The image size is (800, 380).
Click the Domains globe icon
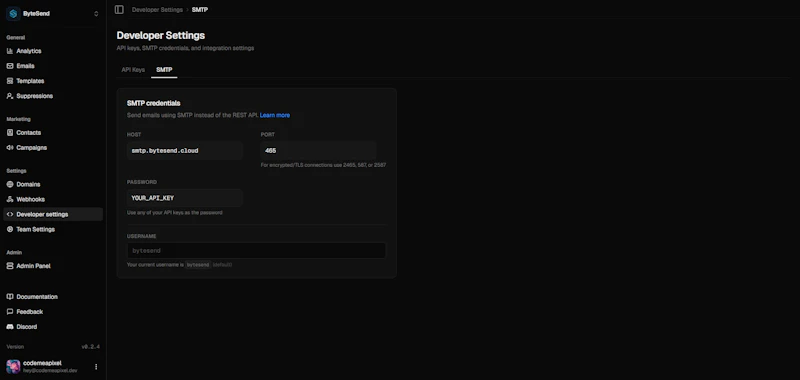[10, 184]
